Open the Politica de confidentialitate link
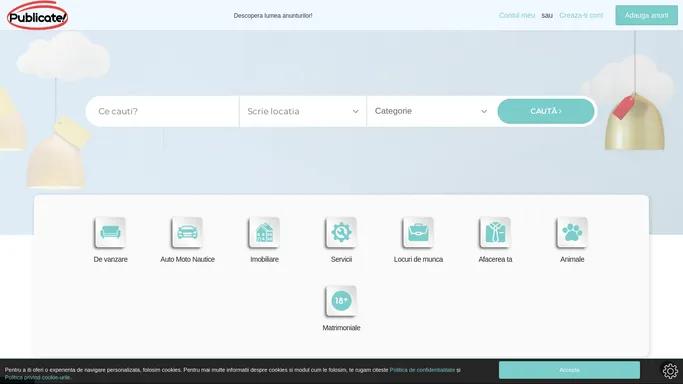The image size is (683, 384). click(422, 370)
